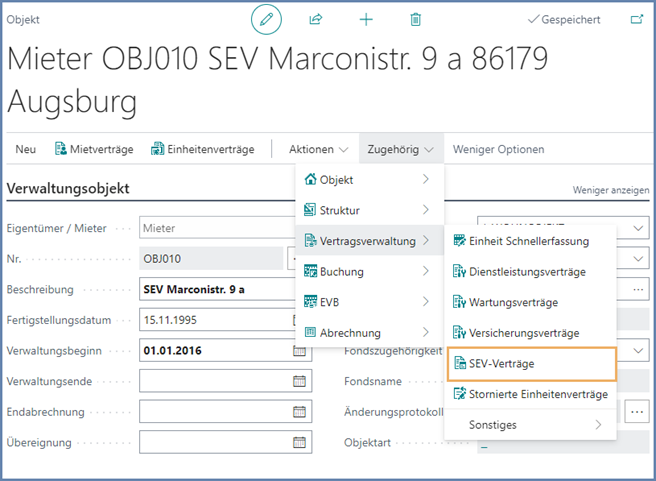This screenshot has width=656, height=481.
Task: Open calendar picker for Übereignung
Action: pyautogui.click(x=299, y=441)
